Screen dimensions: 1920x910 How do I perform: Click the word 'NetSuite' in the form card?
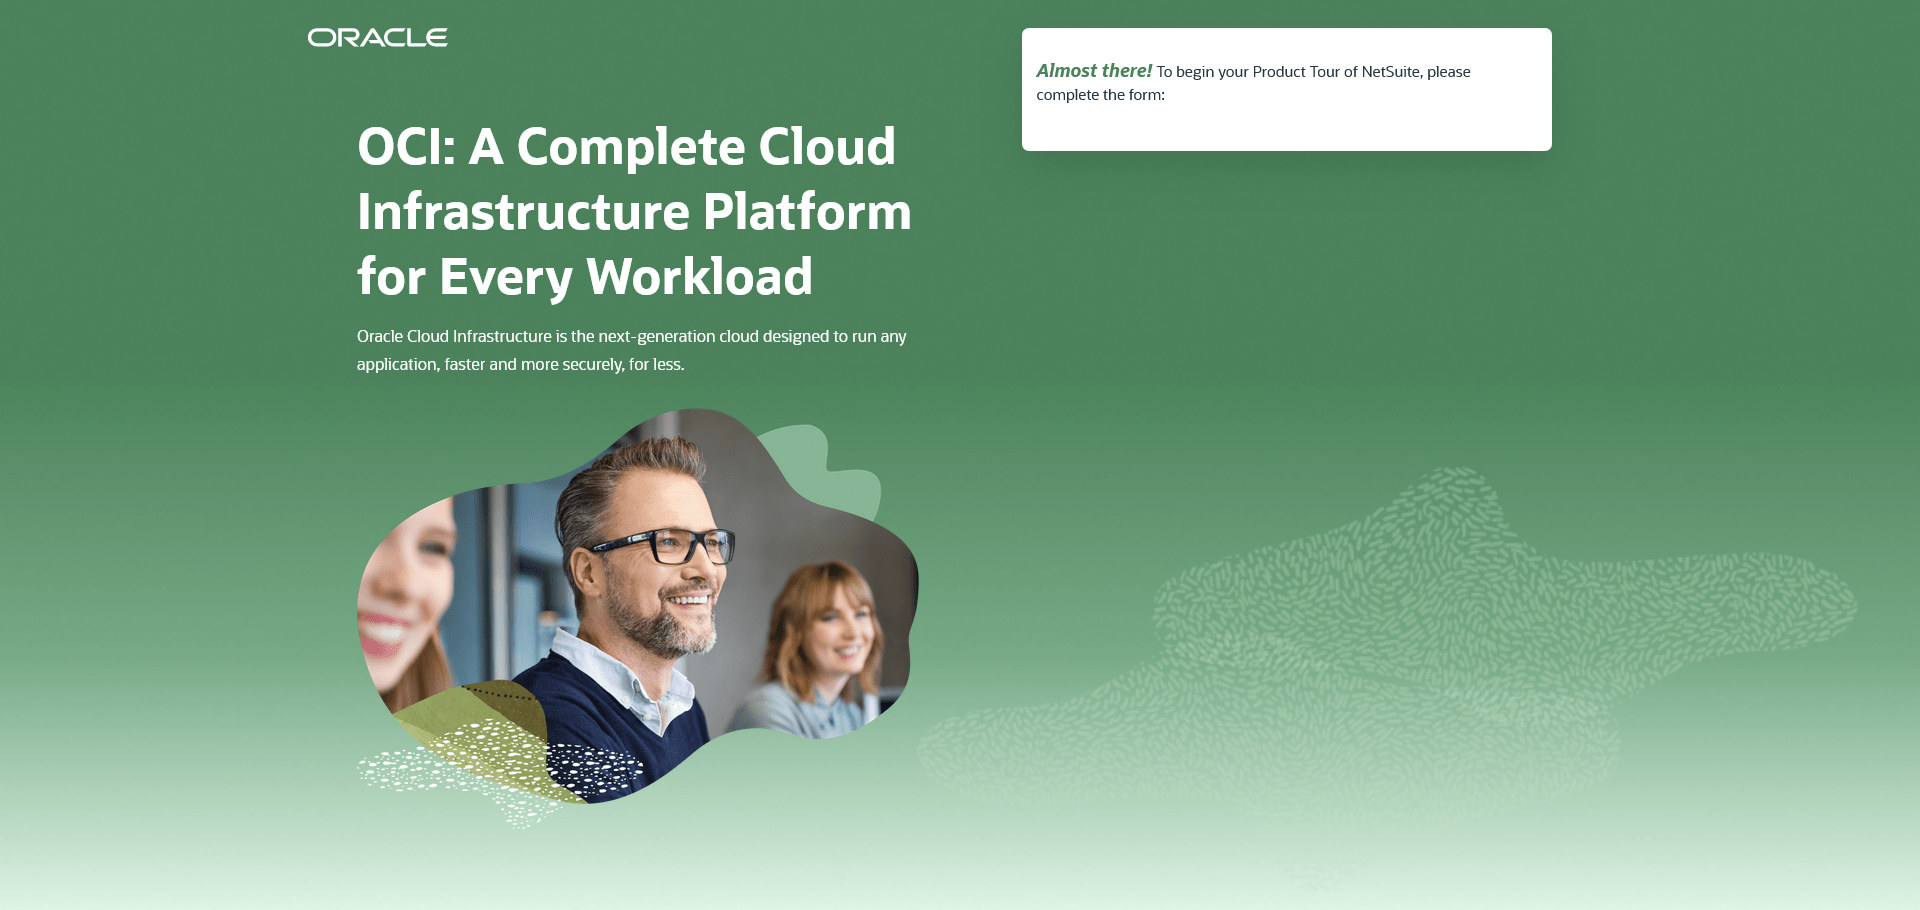tap(1391, 72)
